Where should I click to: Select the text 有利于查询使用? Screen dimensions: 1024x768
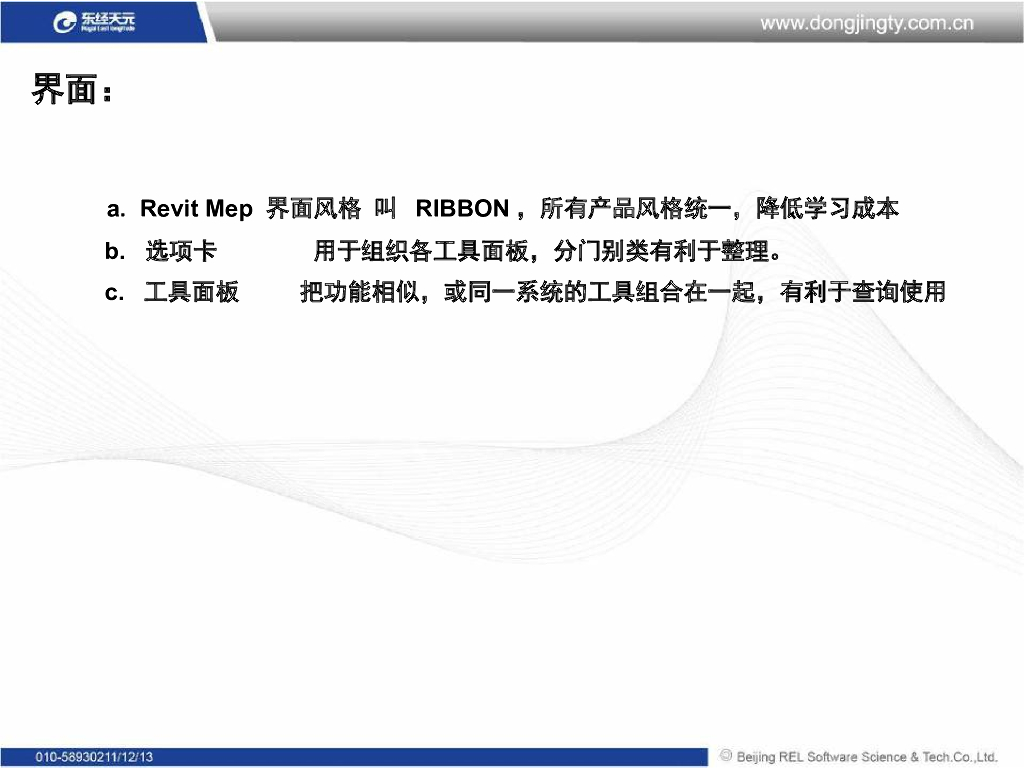863,292
